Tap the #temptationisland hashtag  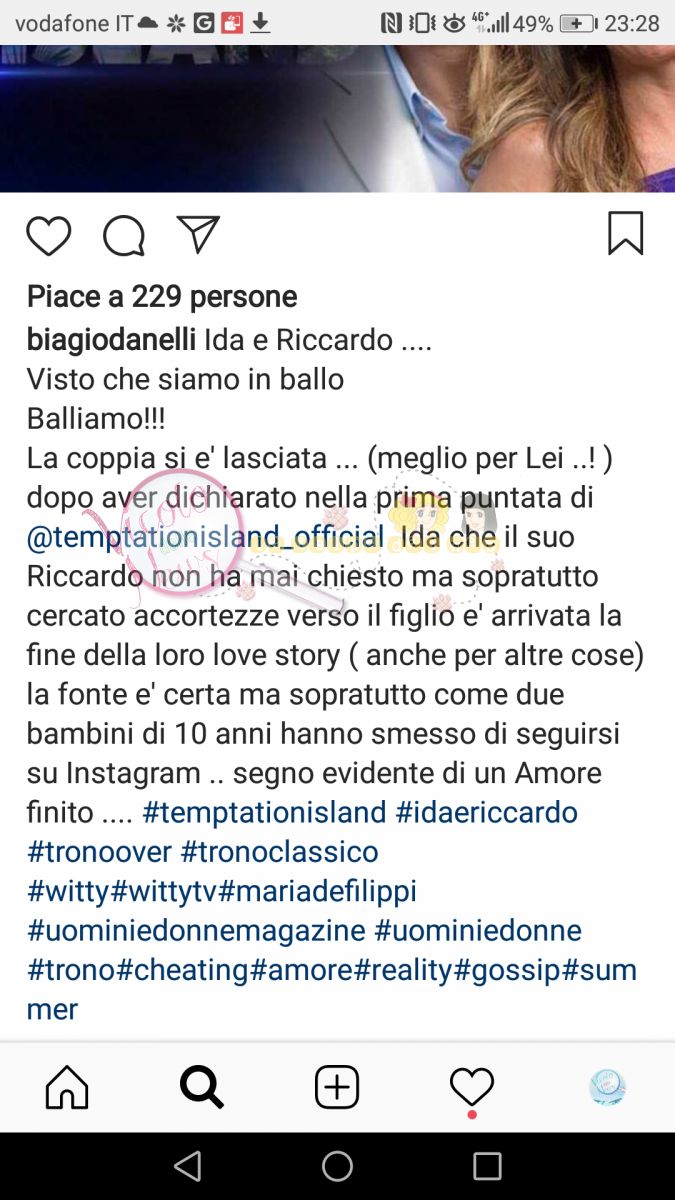[x=264, y=811]
